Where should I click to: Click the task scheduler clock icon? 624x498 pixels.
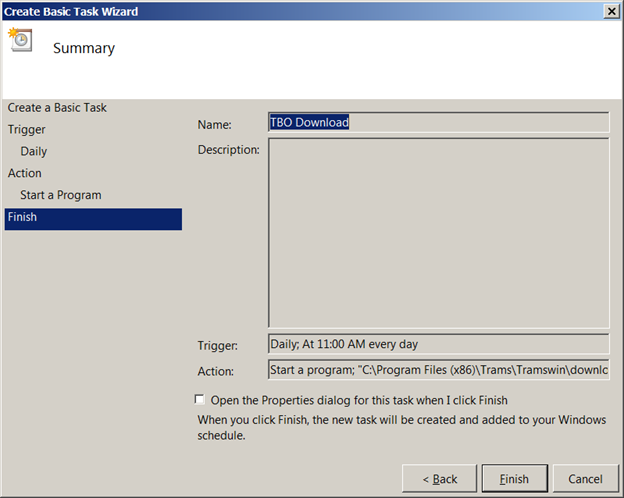click(20, 40)
